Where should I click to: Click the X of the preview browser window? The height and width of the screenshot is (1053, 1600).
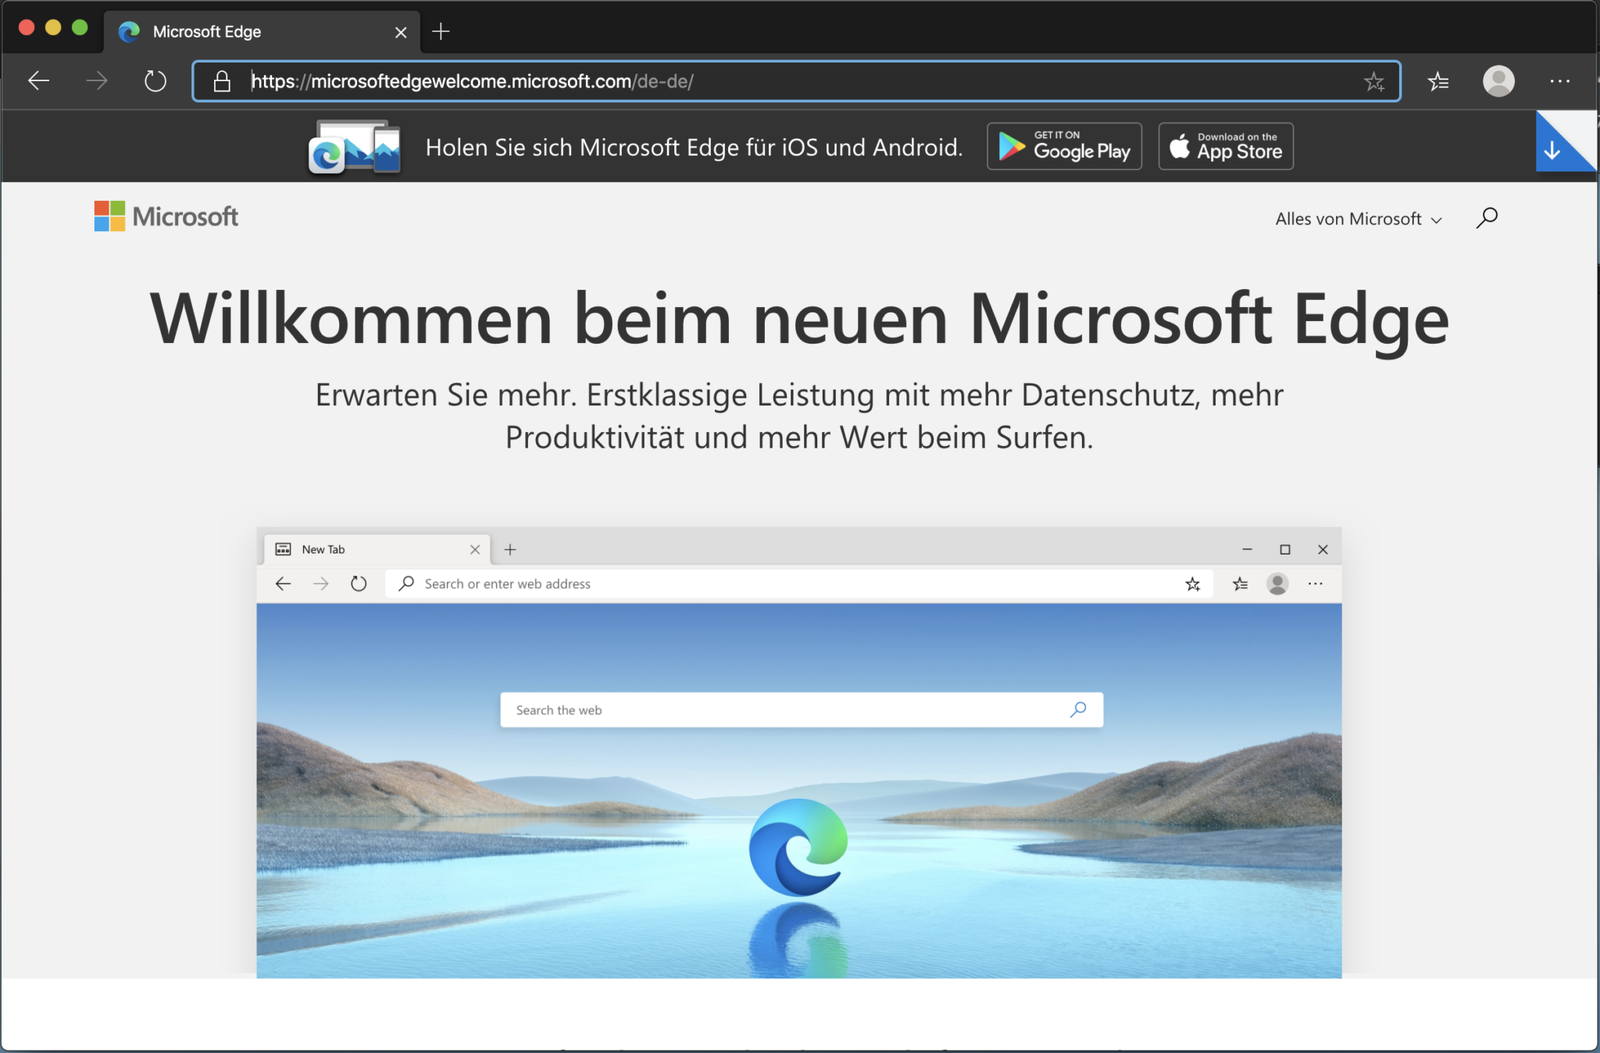click(x=1323, y=549)
